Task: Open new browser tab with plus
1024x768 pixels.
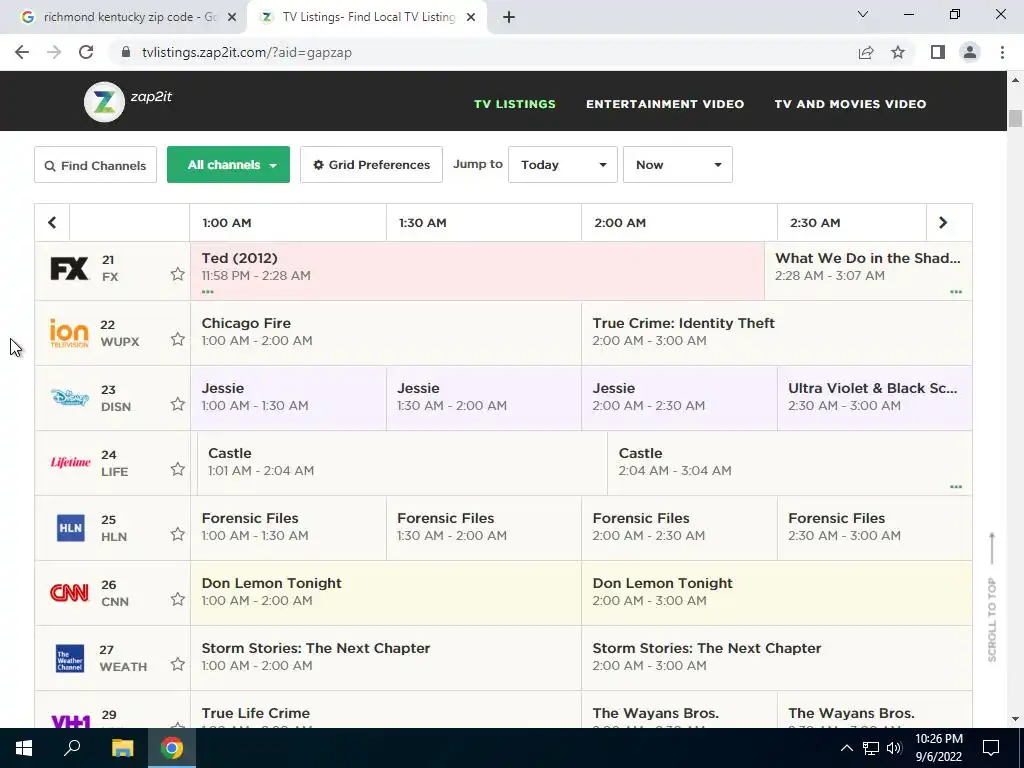Action: pos(509,18)
